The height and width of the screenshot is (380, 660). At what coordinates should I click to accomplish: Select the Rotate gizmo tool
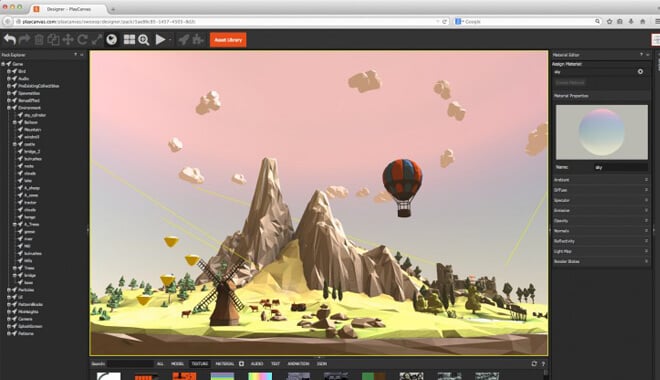point(82,40)
